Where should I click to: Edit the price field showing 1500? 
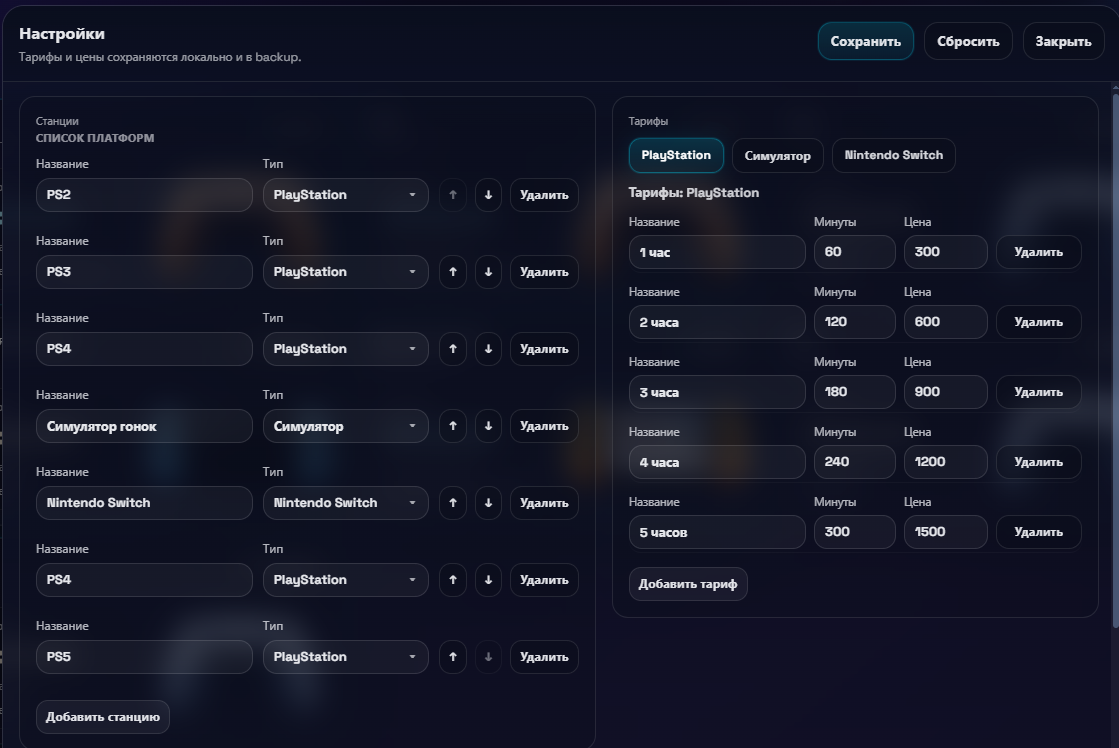pyautogui.click(x=946, y=532)
